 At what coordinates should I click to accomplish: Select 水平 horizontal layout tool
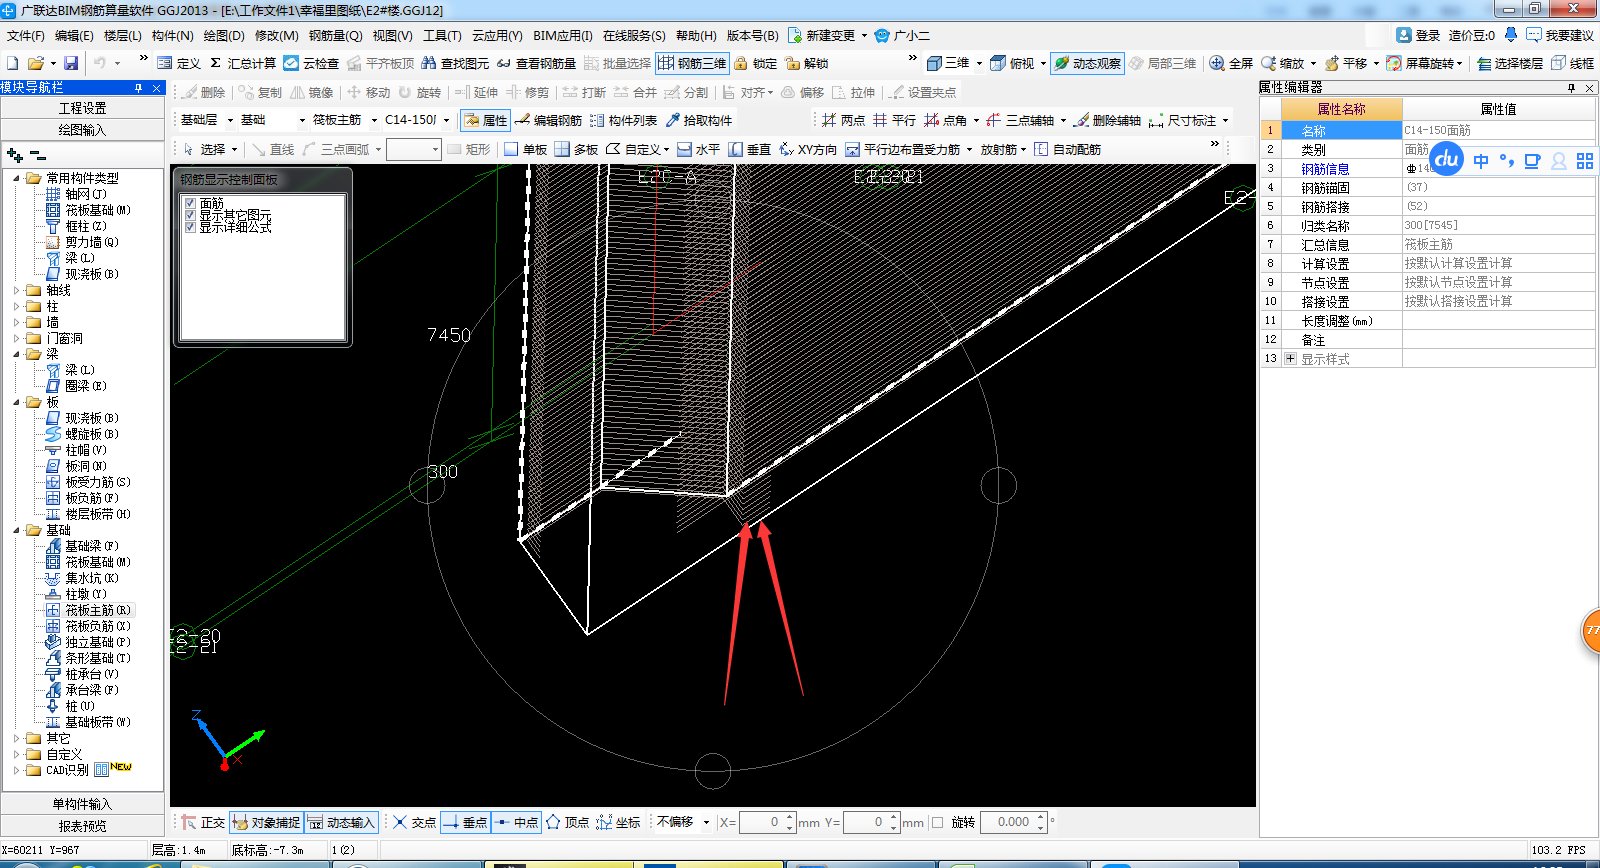(699, 149)
